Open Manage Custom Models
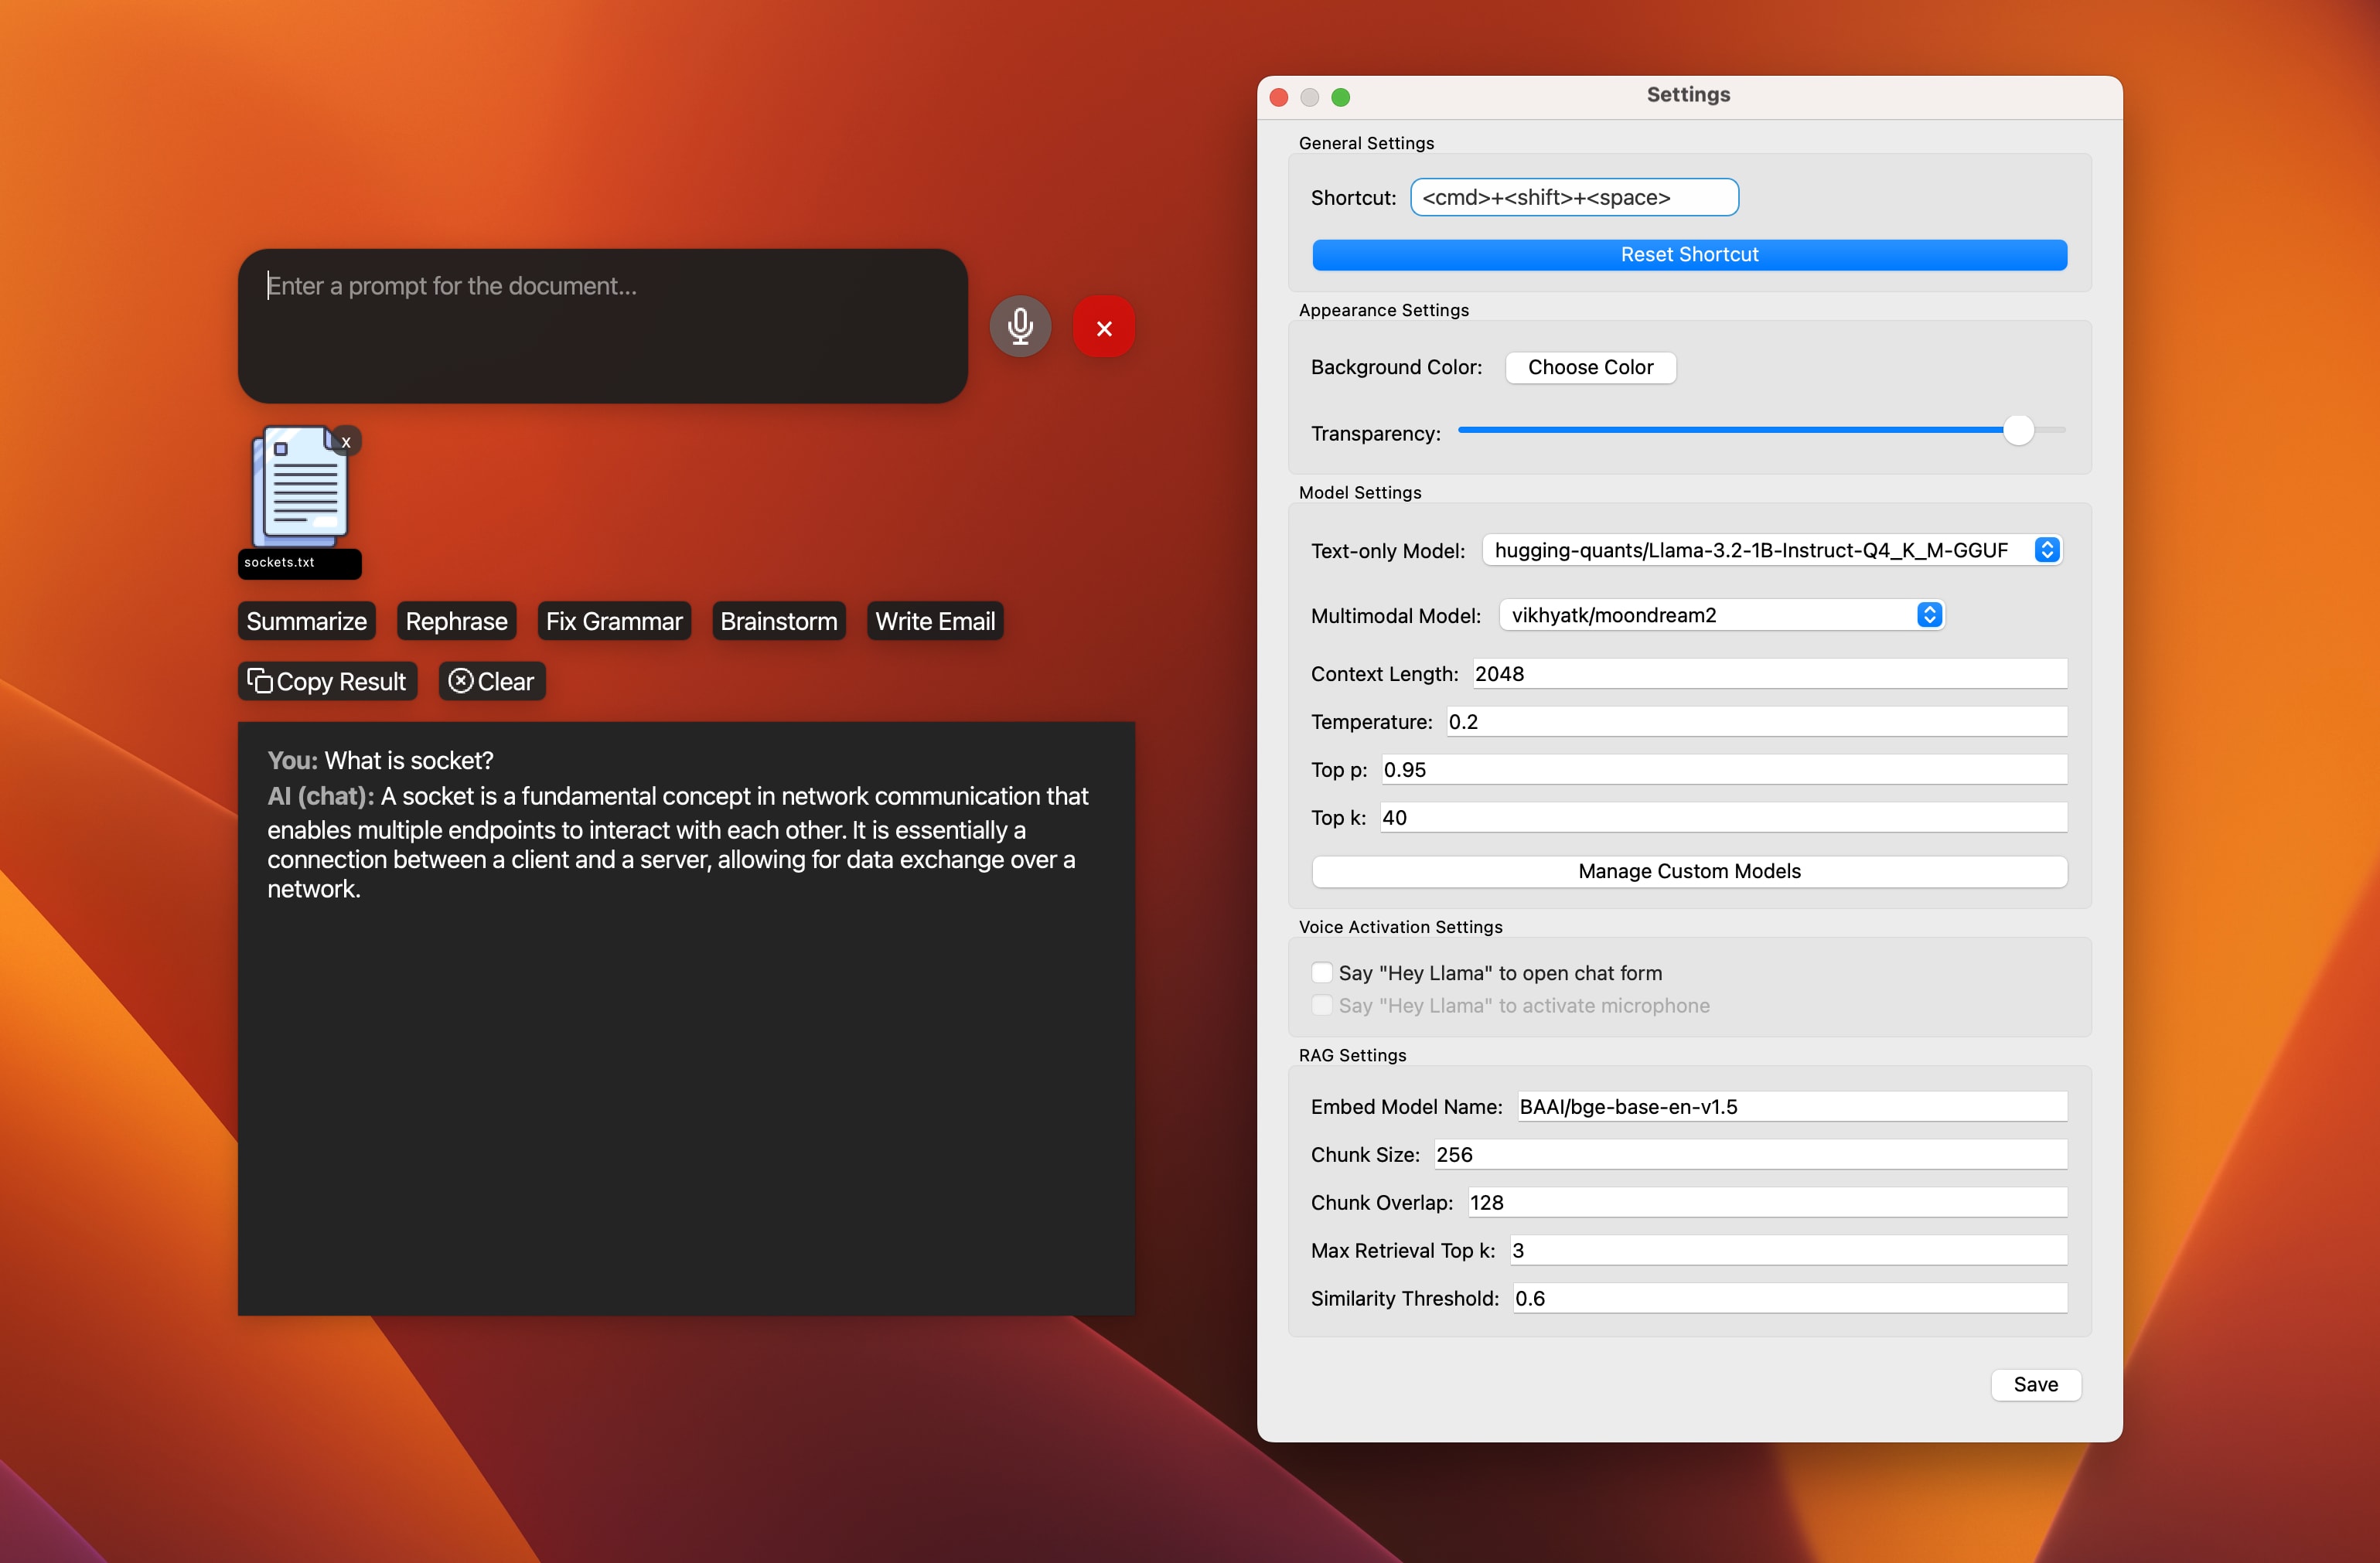This screenshot has height=1563, width=2380. click(x=1689, y=871)
